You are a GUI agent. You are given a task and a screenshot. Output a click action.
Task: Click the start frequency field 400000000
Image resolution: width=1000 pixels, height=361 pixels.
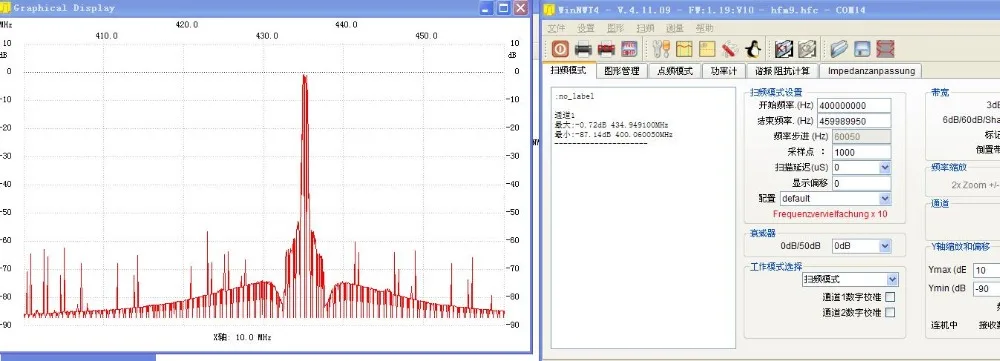pyautogui.click(x=854, y=105)
